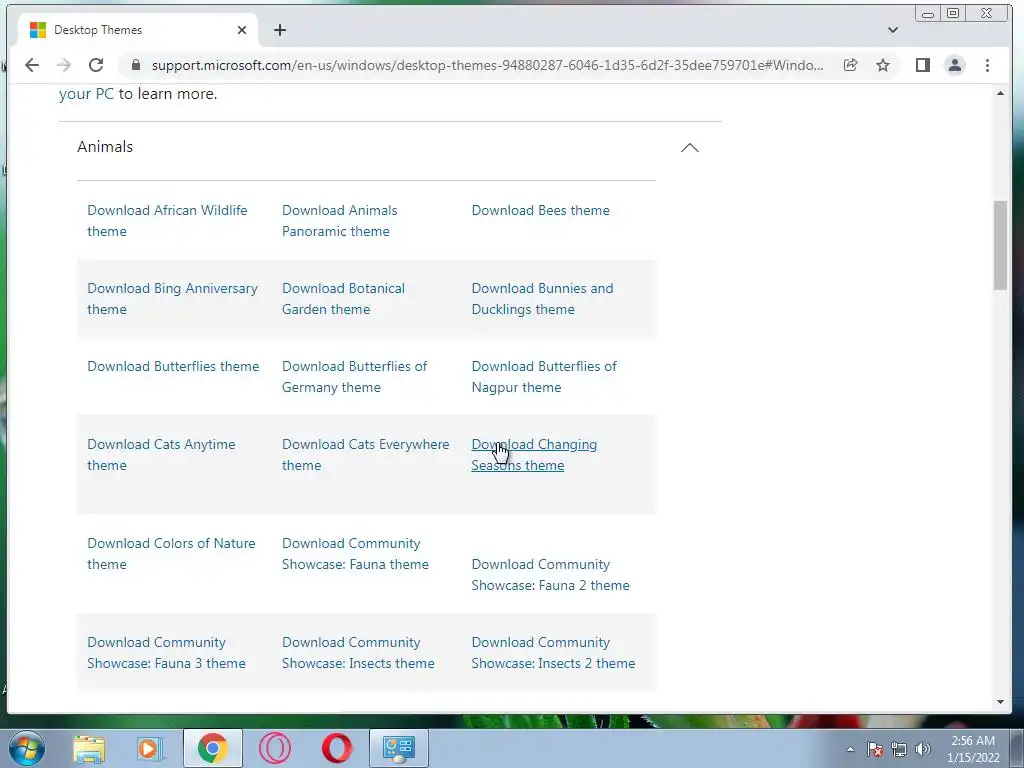Open the network status tray icon
This screenshot has height=768, width=1024.
[899, 749]
